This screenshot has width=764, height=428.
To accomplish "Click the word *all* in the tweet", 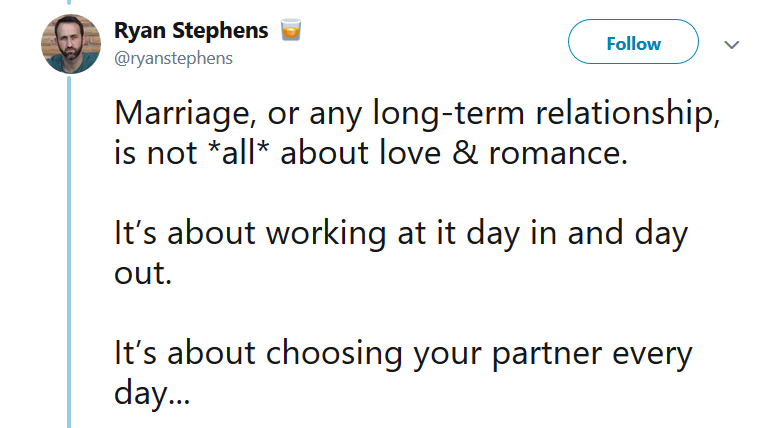I will (238, 153).
